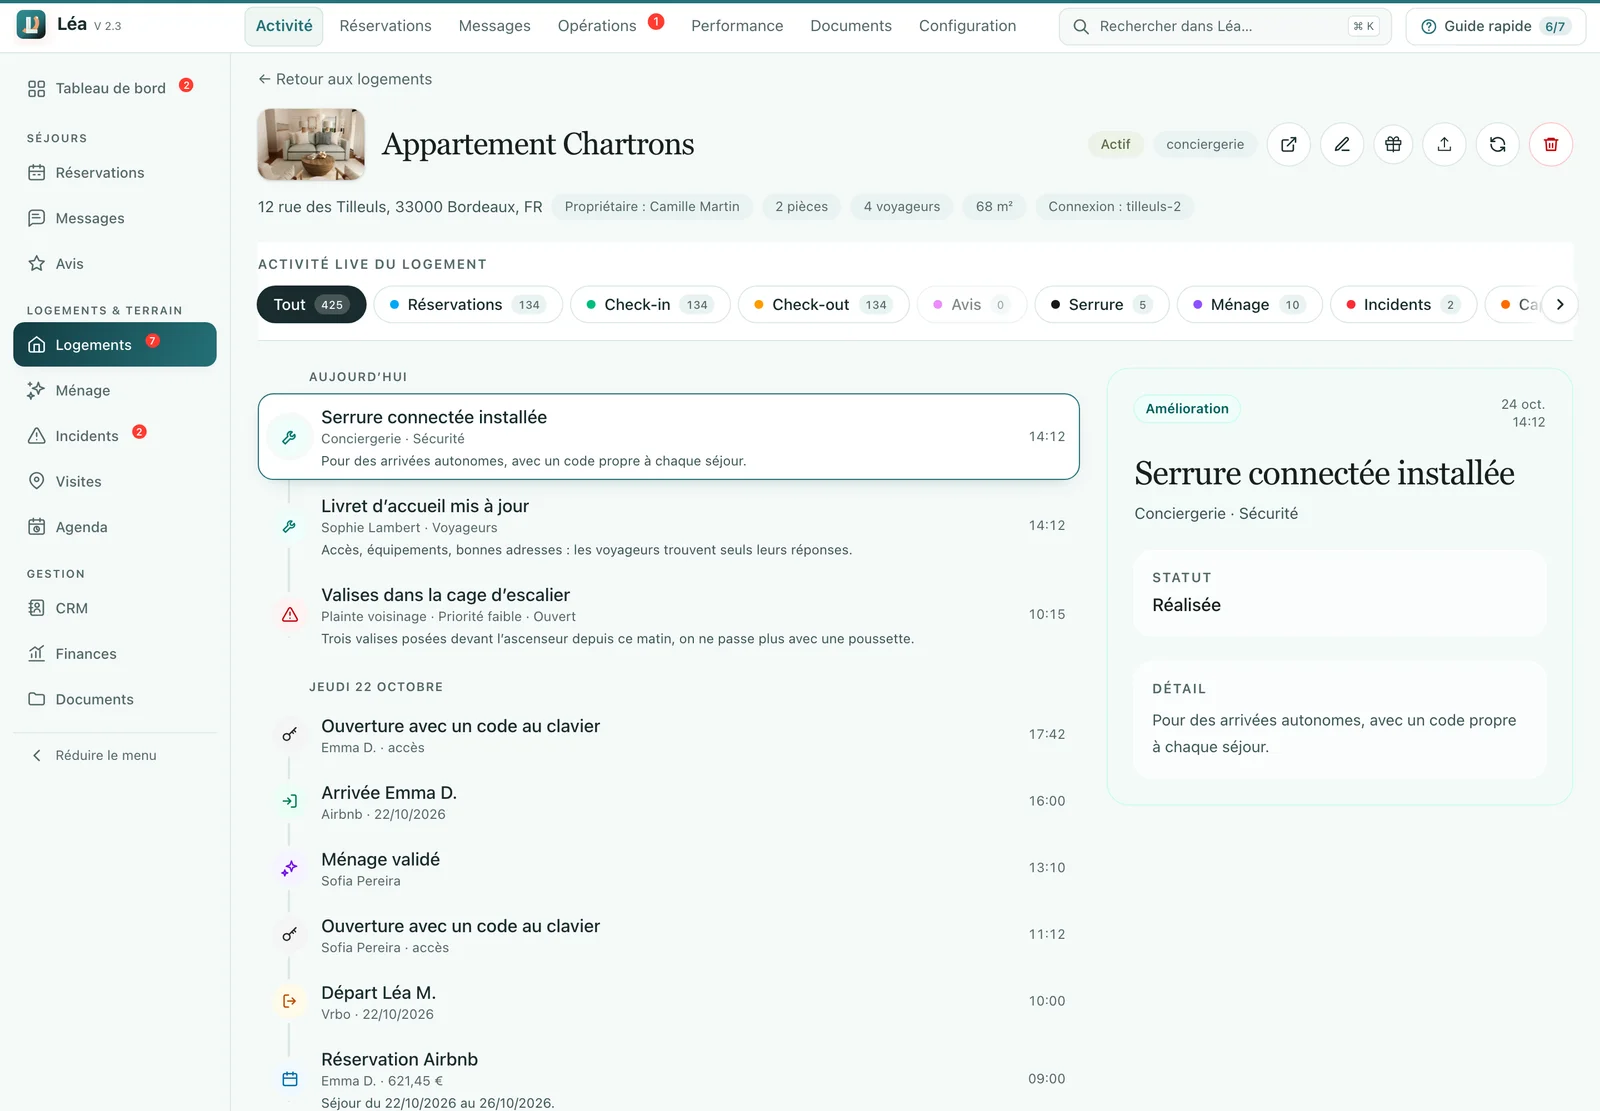Click the gift icon button in header

tap(1393, 144)
